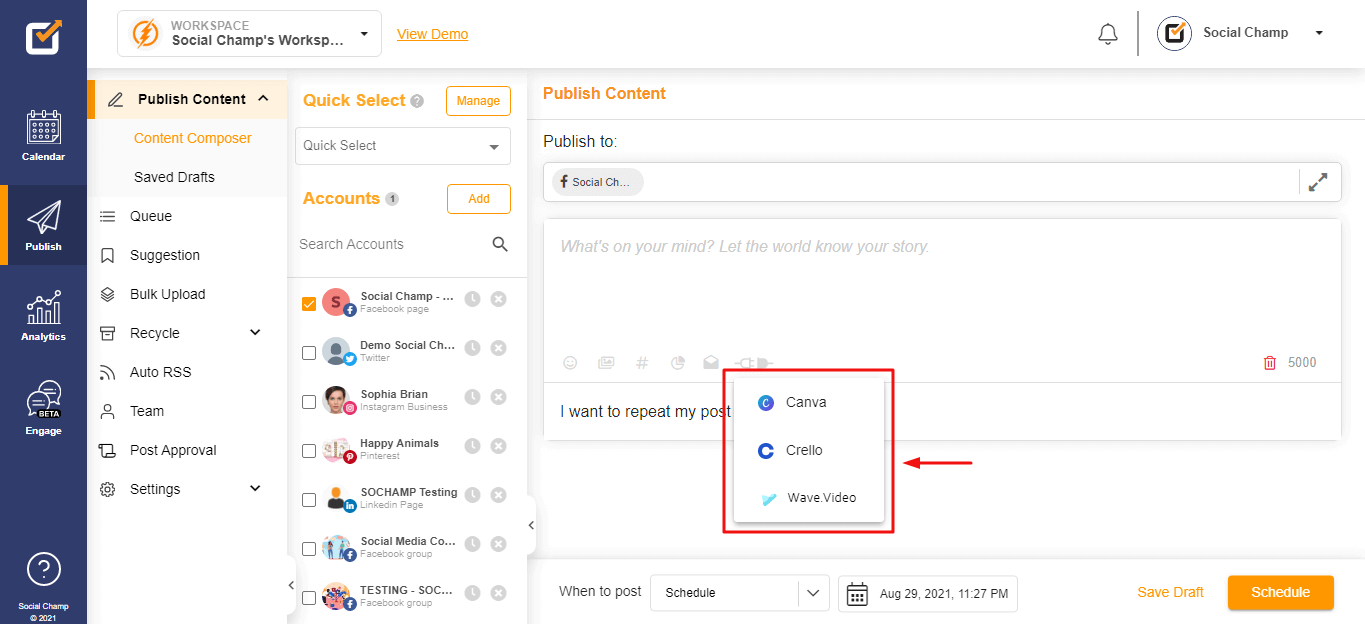Click the View Demo link
The height and width of the screenshot is (624, 1365).
[432, 34]
